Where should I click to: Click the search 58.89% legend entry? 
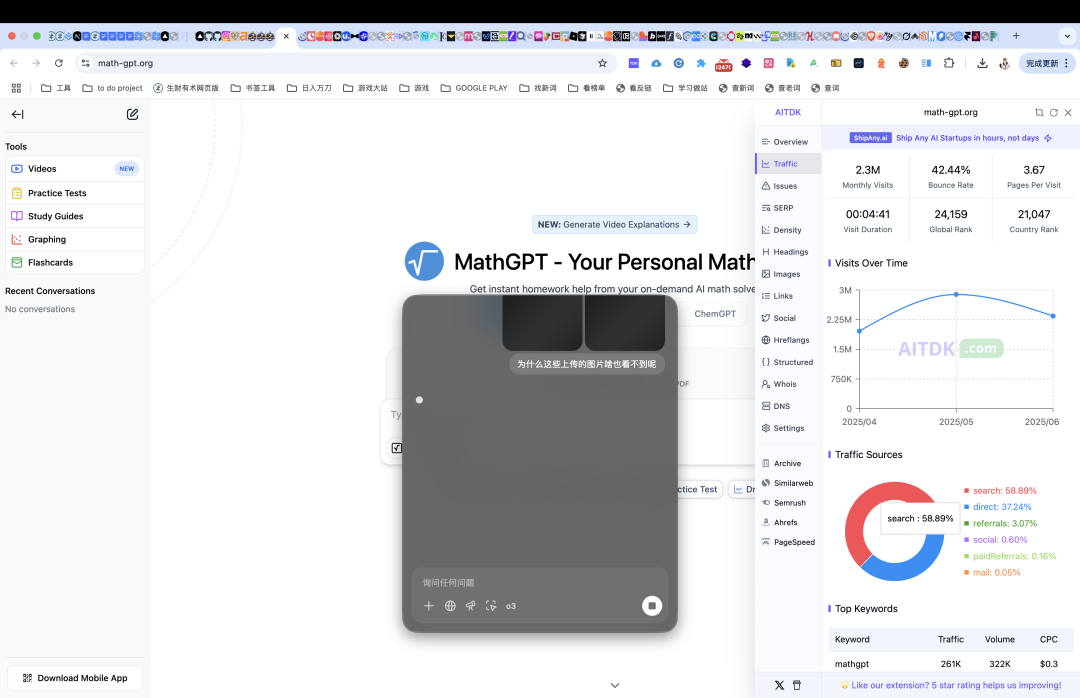1000,491
